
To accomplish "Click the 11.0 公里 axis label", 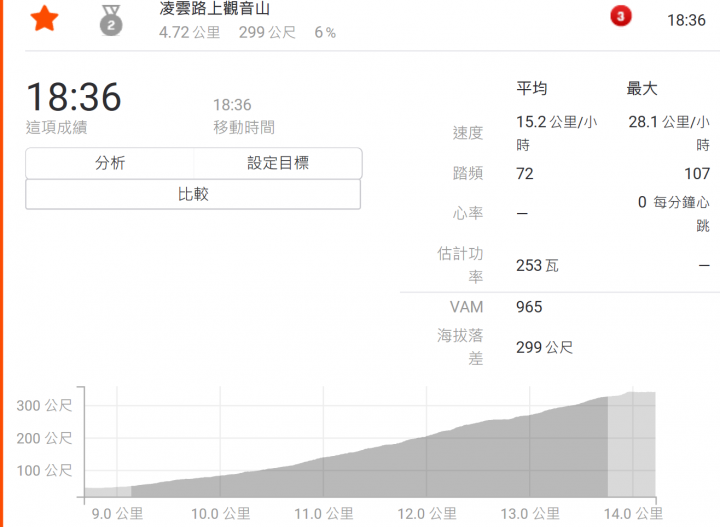I will [x=324, y=514].
